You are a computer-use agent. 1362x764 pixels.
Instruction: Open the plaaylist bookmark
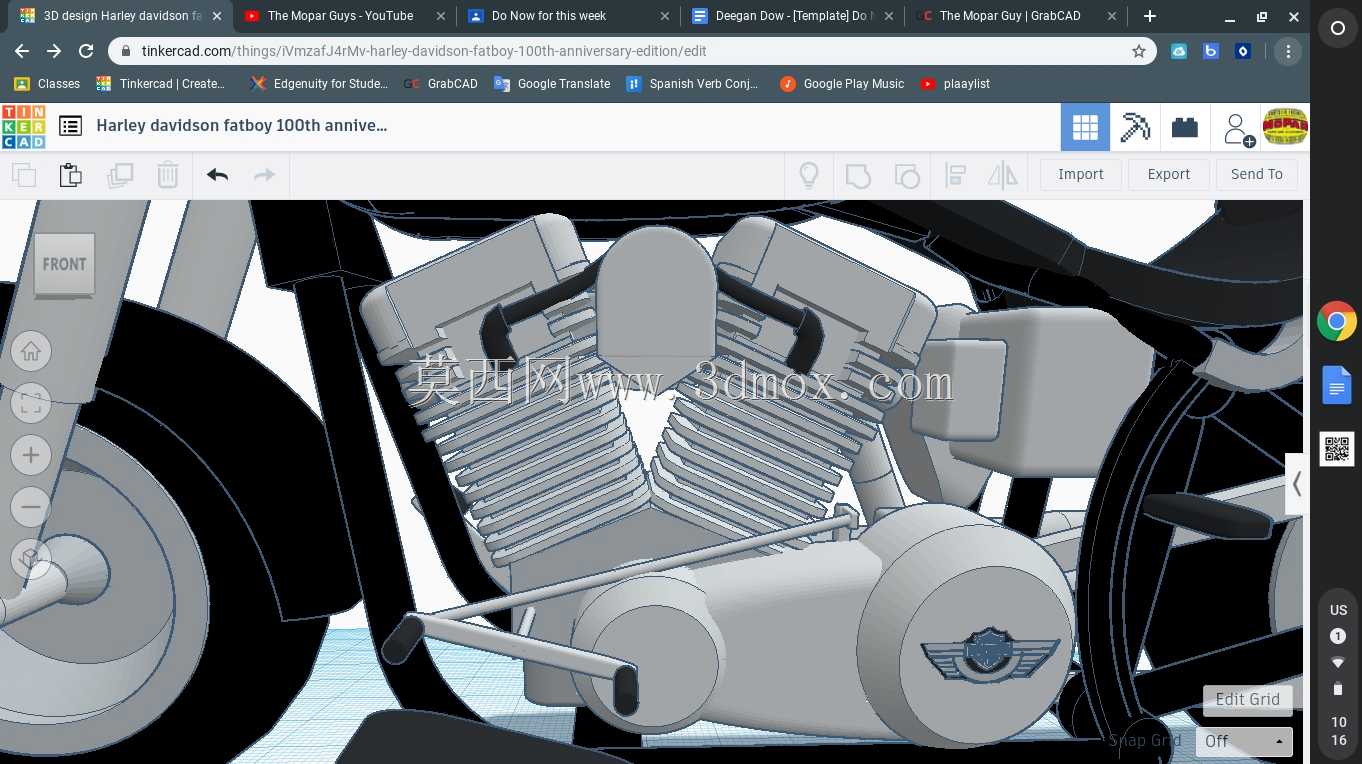pyautogui.click(x=955, y=84)
